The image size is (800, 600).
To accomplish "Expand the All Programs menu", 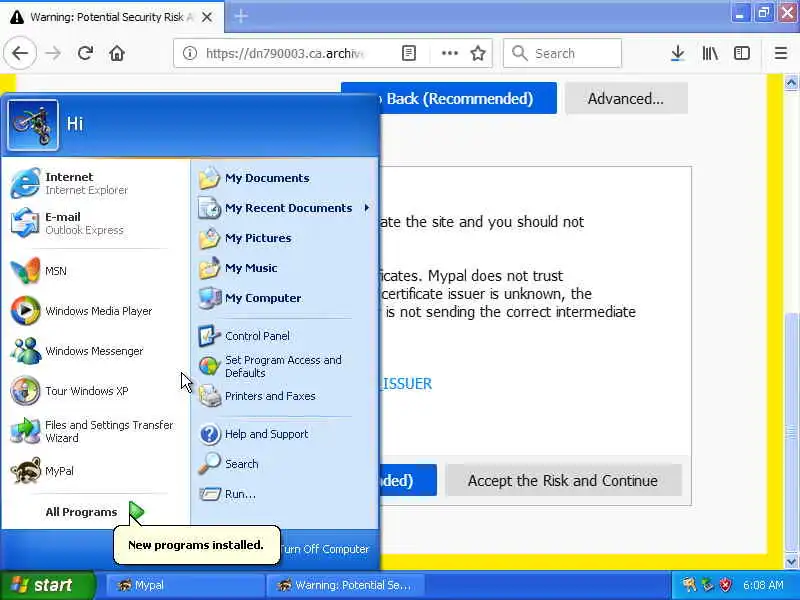I will [x=95, y=512].
